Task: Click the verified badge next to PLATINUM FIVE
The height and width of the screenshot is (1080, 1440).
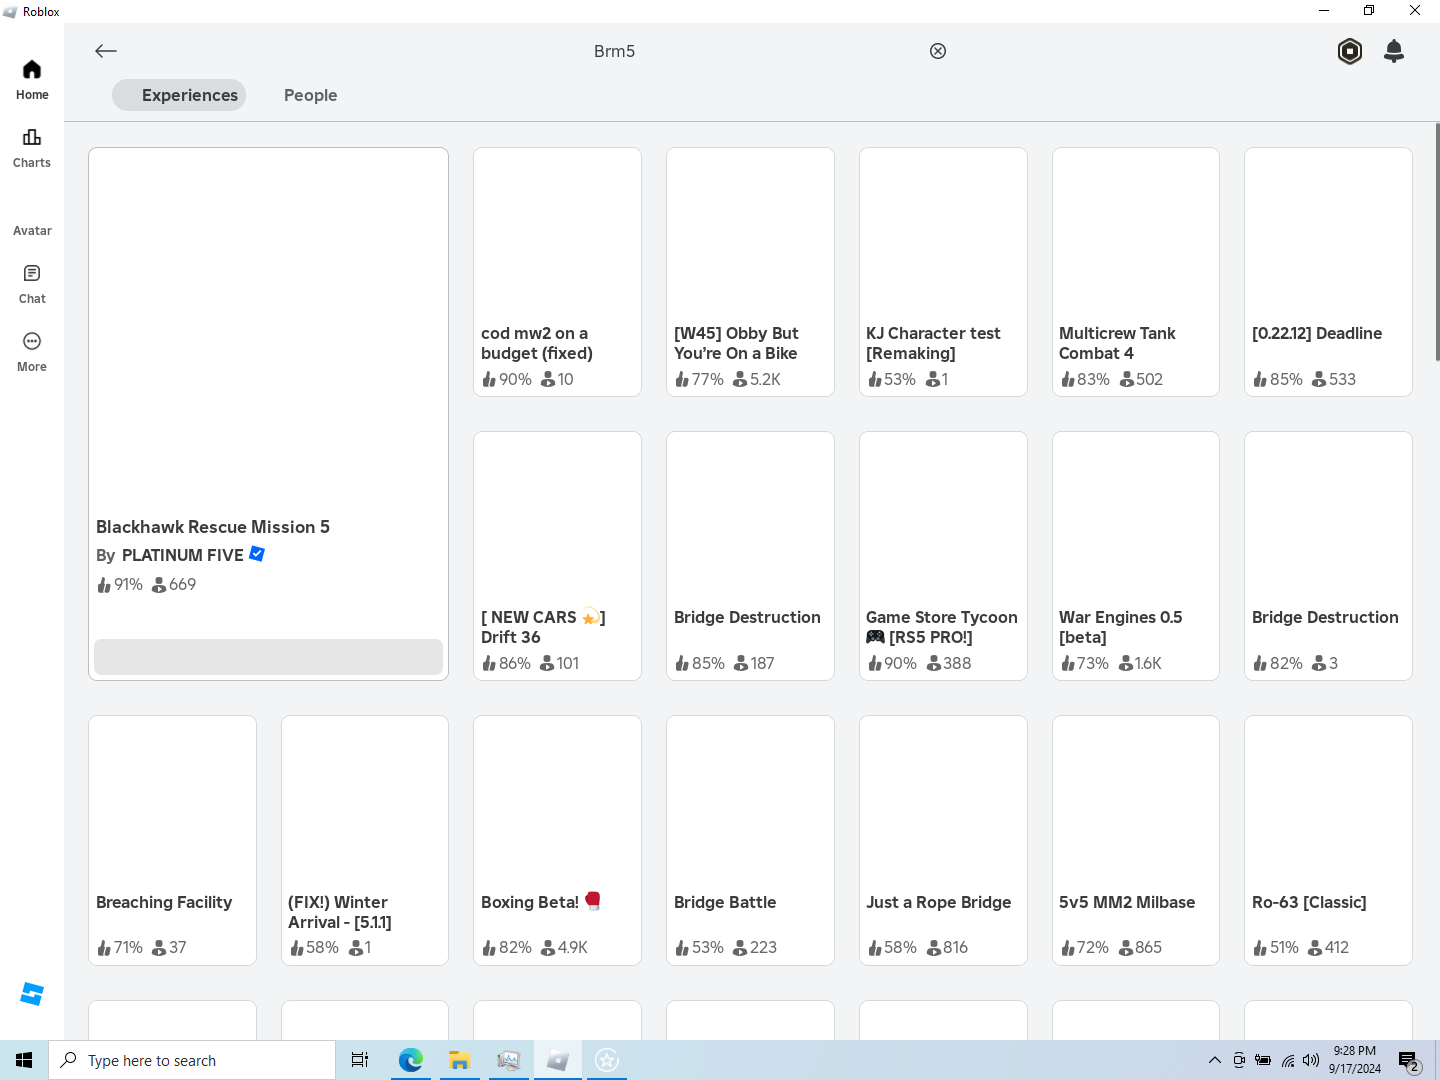Action: pyautogui.click(x=257, y=554)
